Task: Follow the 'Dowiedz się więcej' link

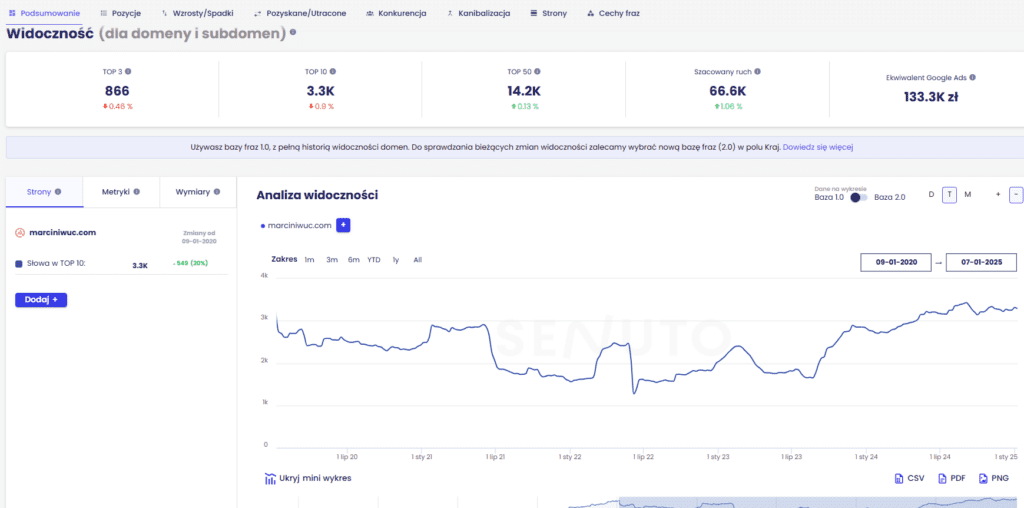Action: (817, 147)
